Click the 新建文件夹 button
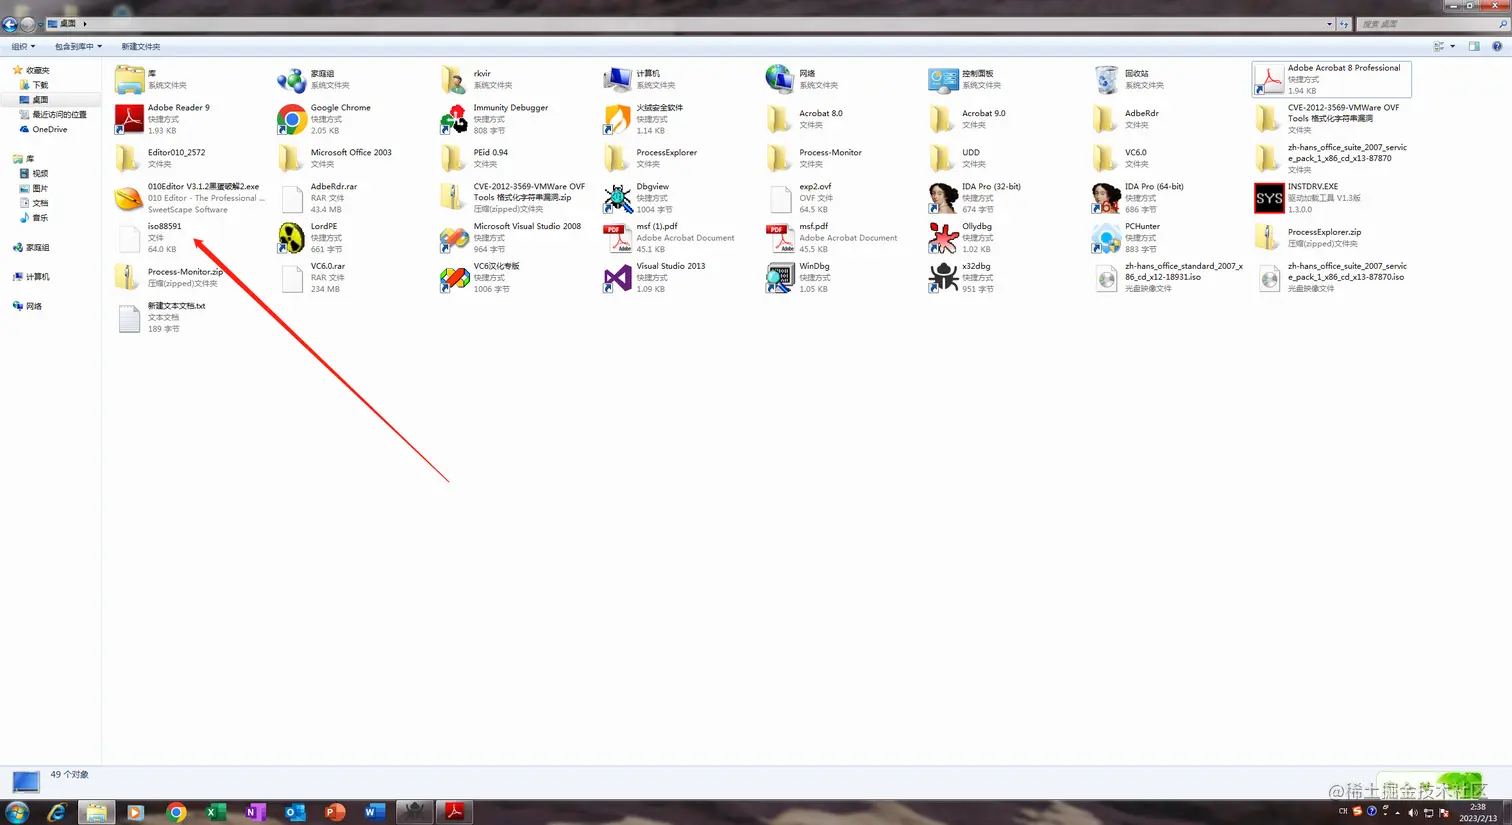Image resolution: width=1512 pixels, height=825 pixels. 141,46
